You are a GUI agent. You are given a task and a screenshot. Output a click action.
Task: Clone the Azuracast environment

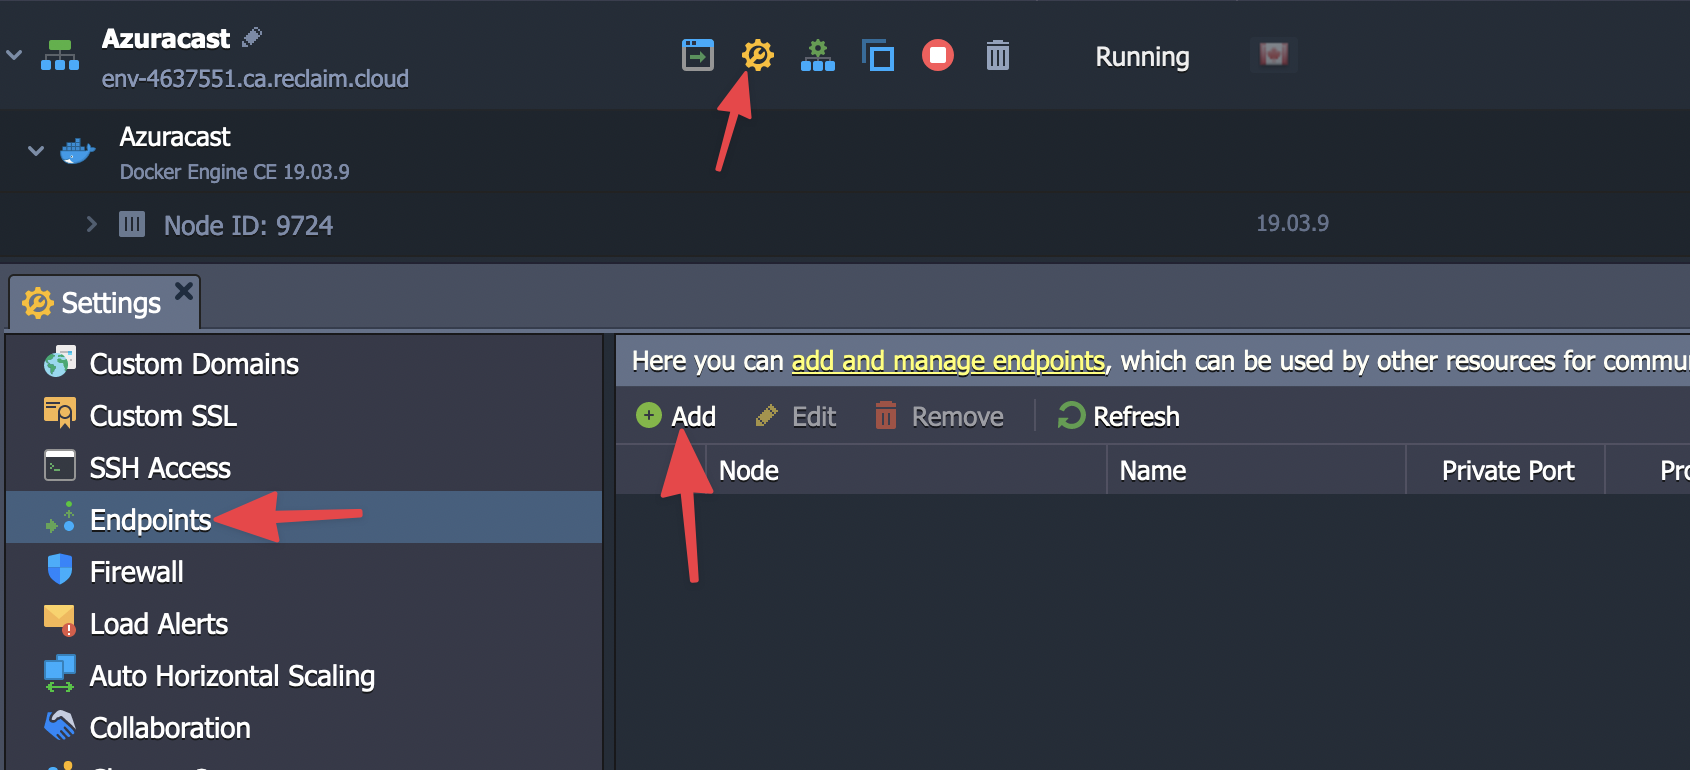[x=878, y=55]
